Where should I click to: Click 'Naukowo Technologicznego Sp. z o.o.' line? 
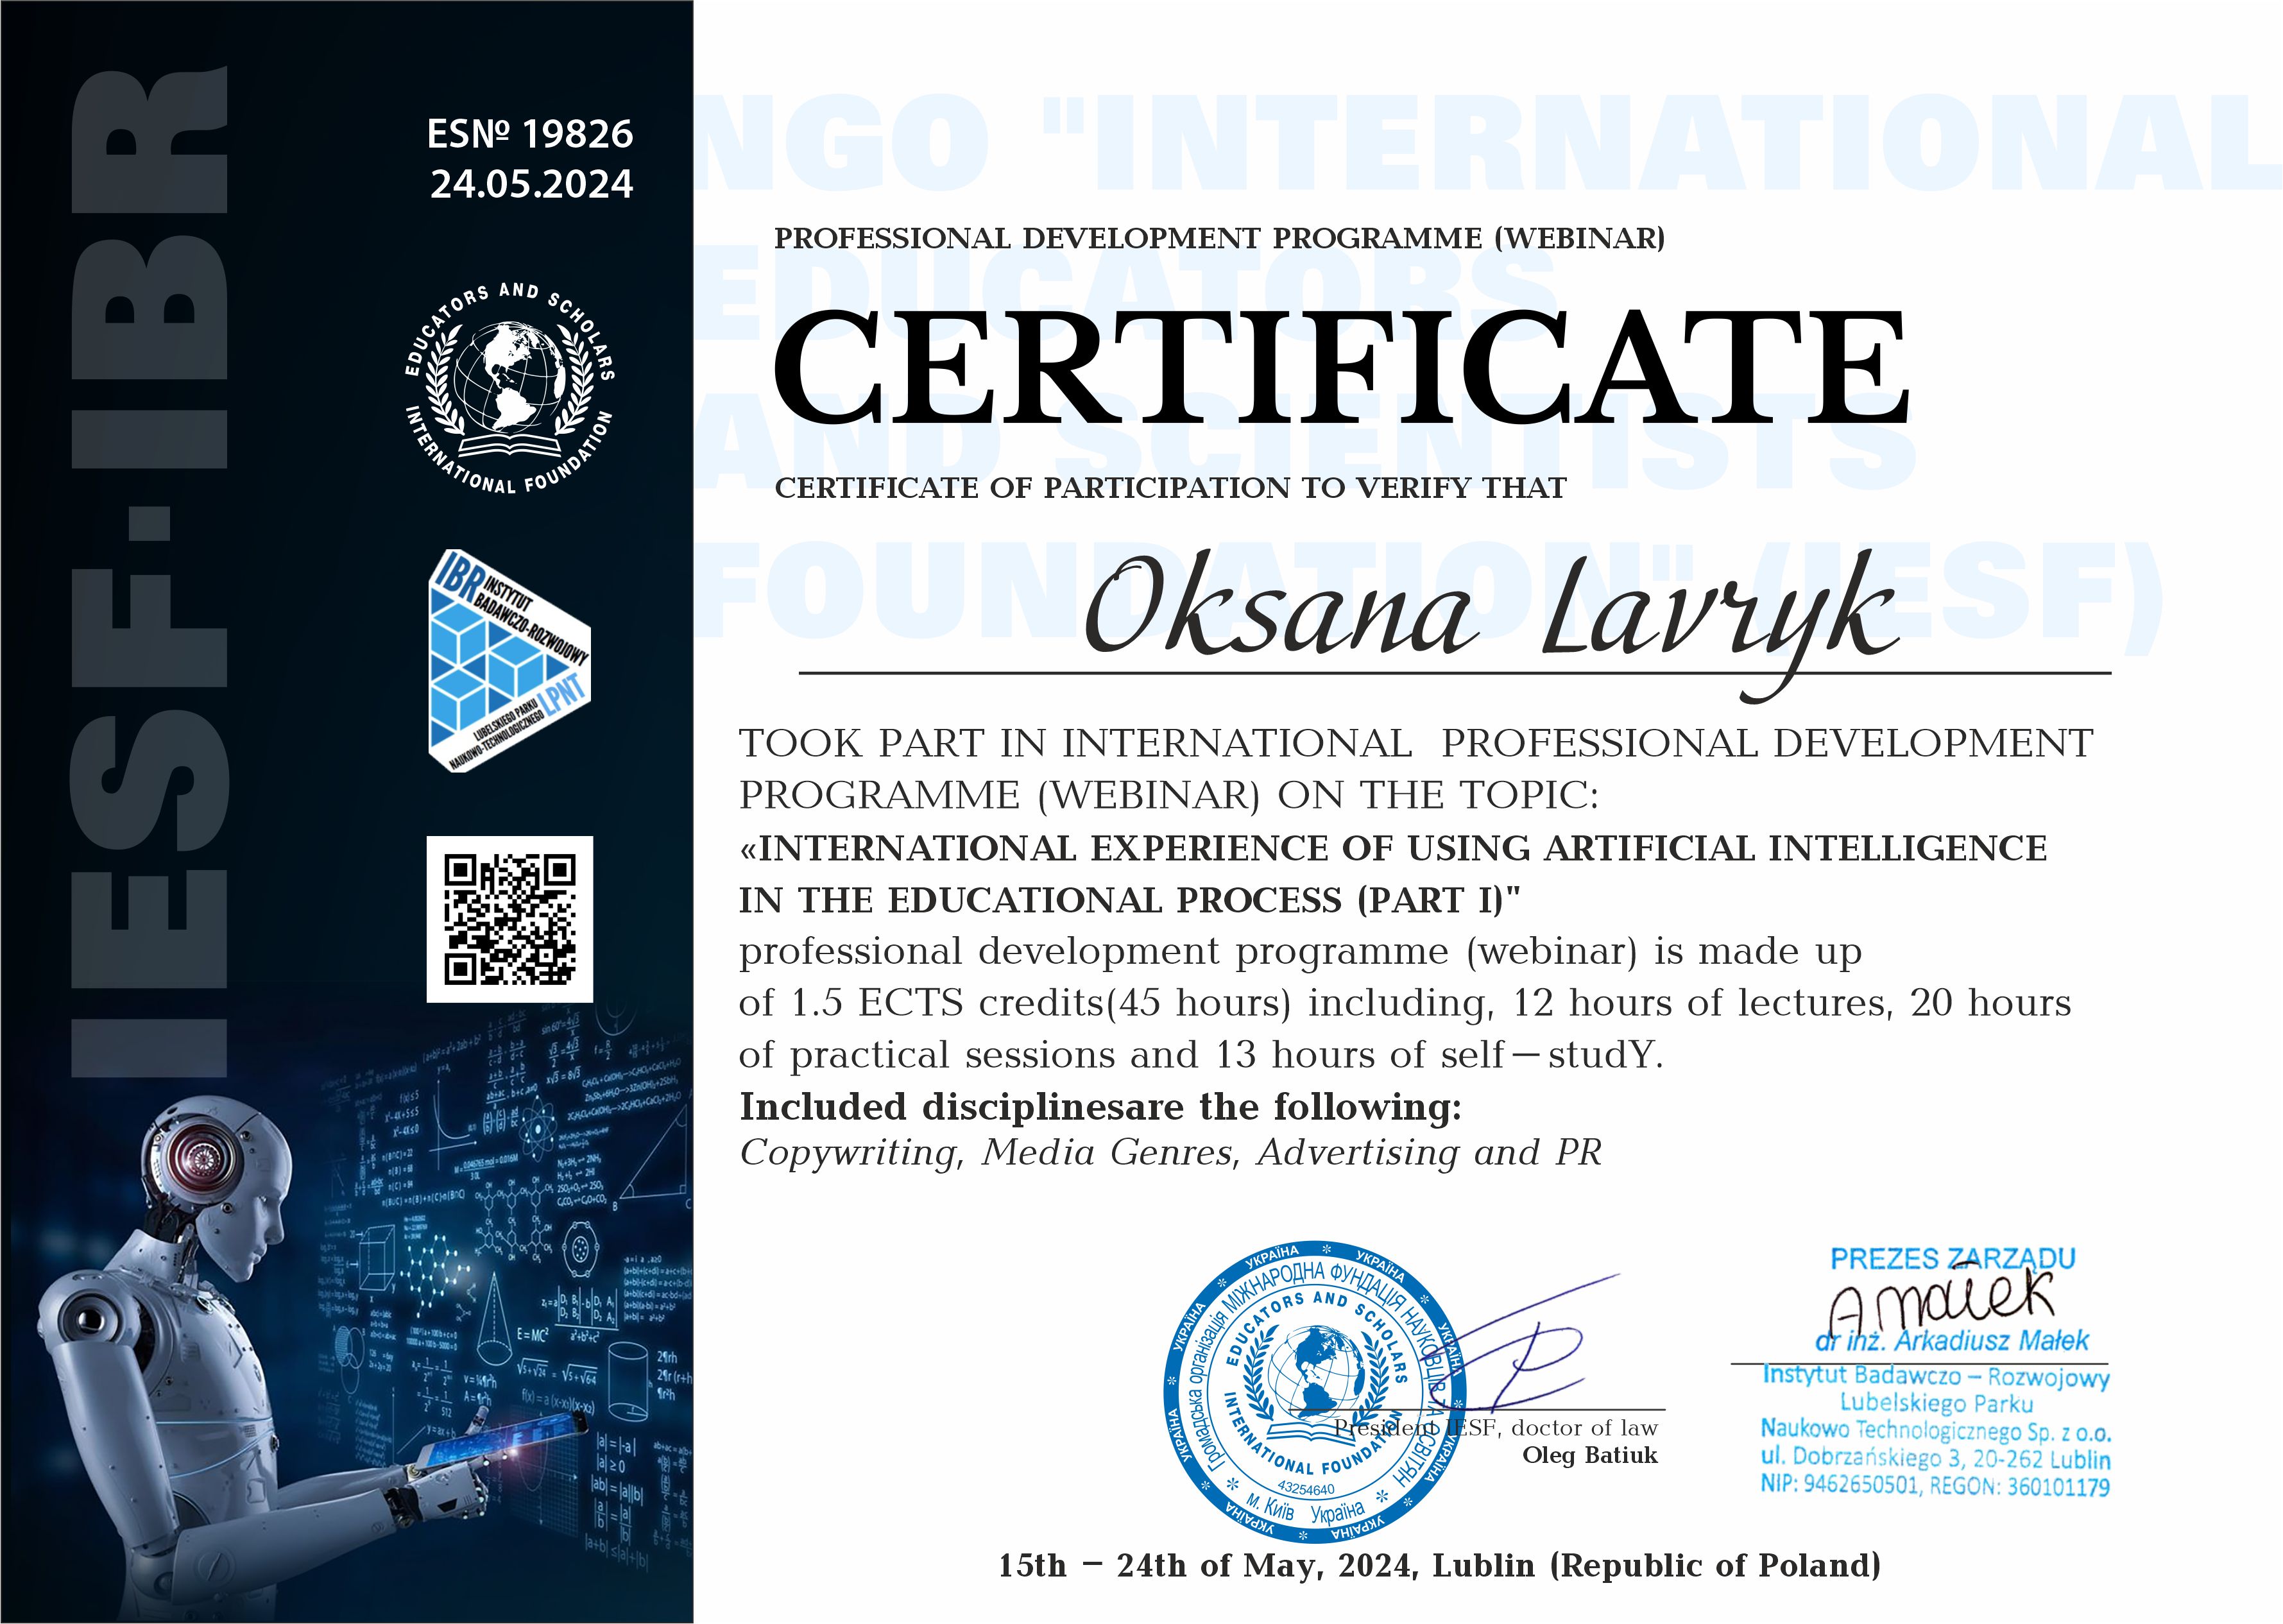(x=1935, y=1431)
